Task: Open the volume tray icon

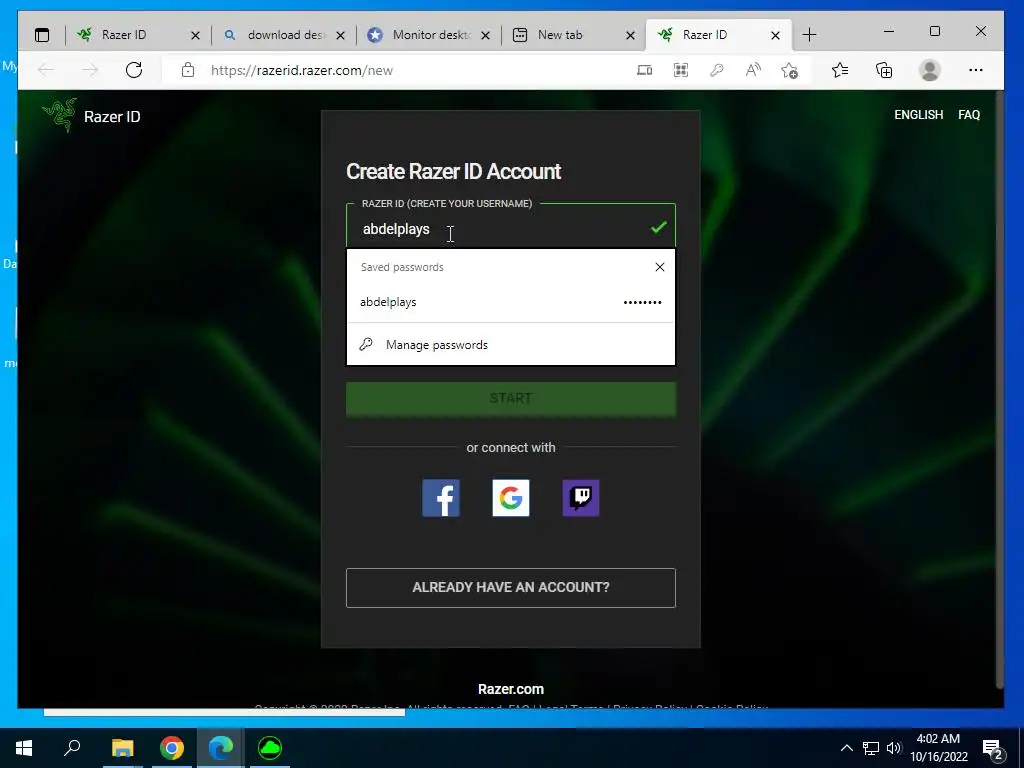Action: pyautogui.click(x=894, y=748)
